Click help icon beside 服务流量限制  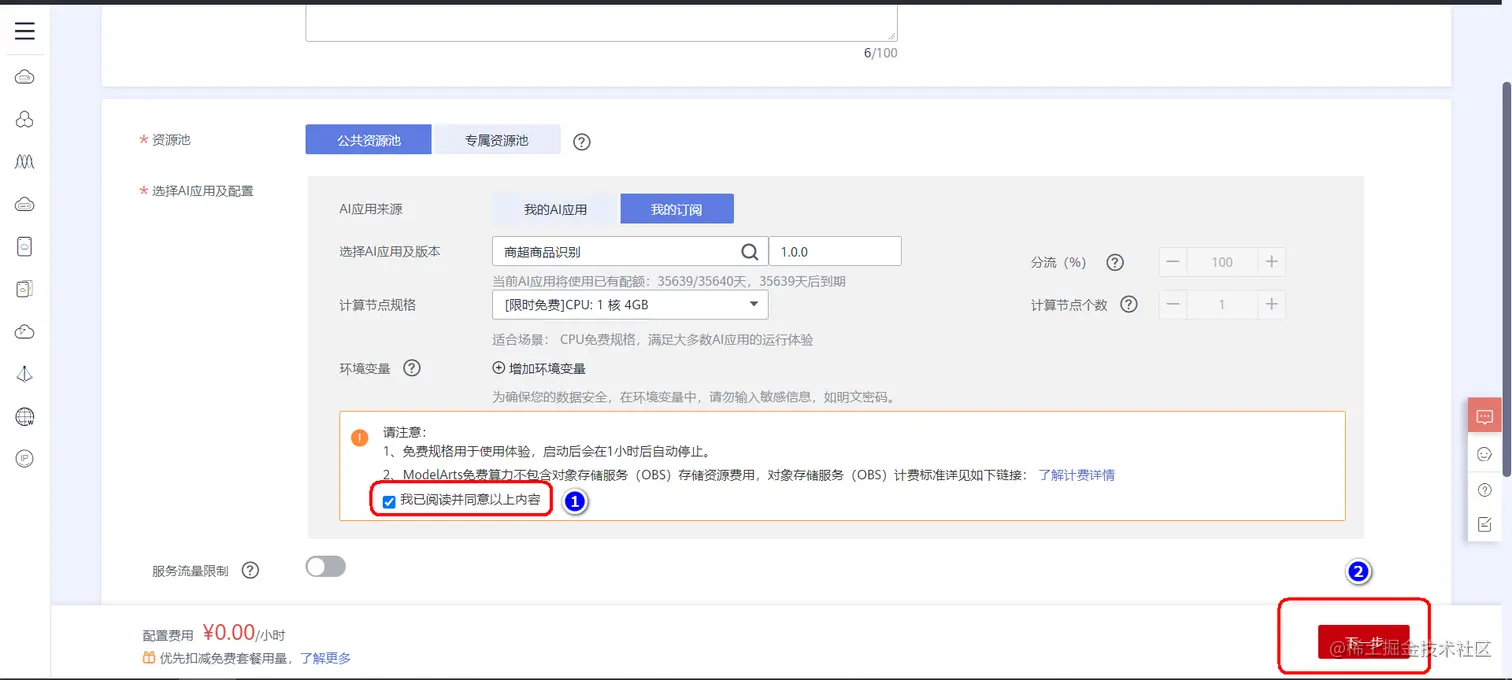pos(250,570)
